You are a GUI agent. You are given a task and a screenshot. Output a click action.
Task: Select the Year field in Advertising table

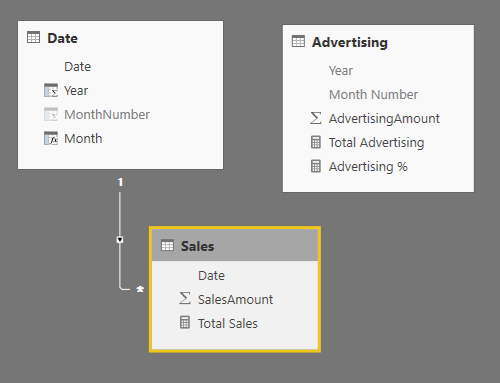341,71
